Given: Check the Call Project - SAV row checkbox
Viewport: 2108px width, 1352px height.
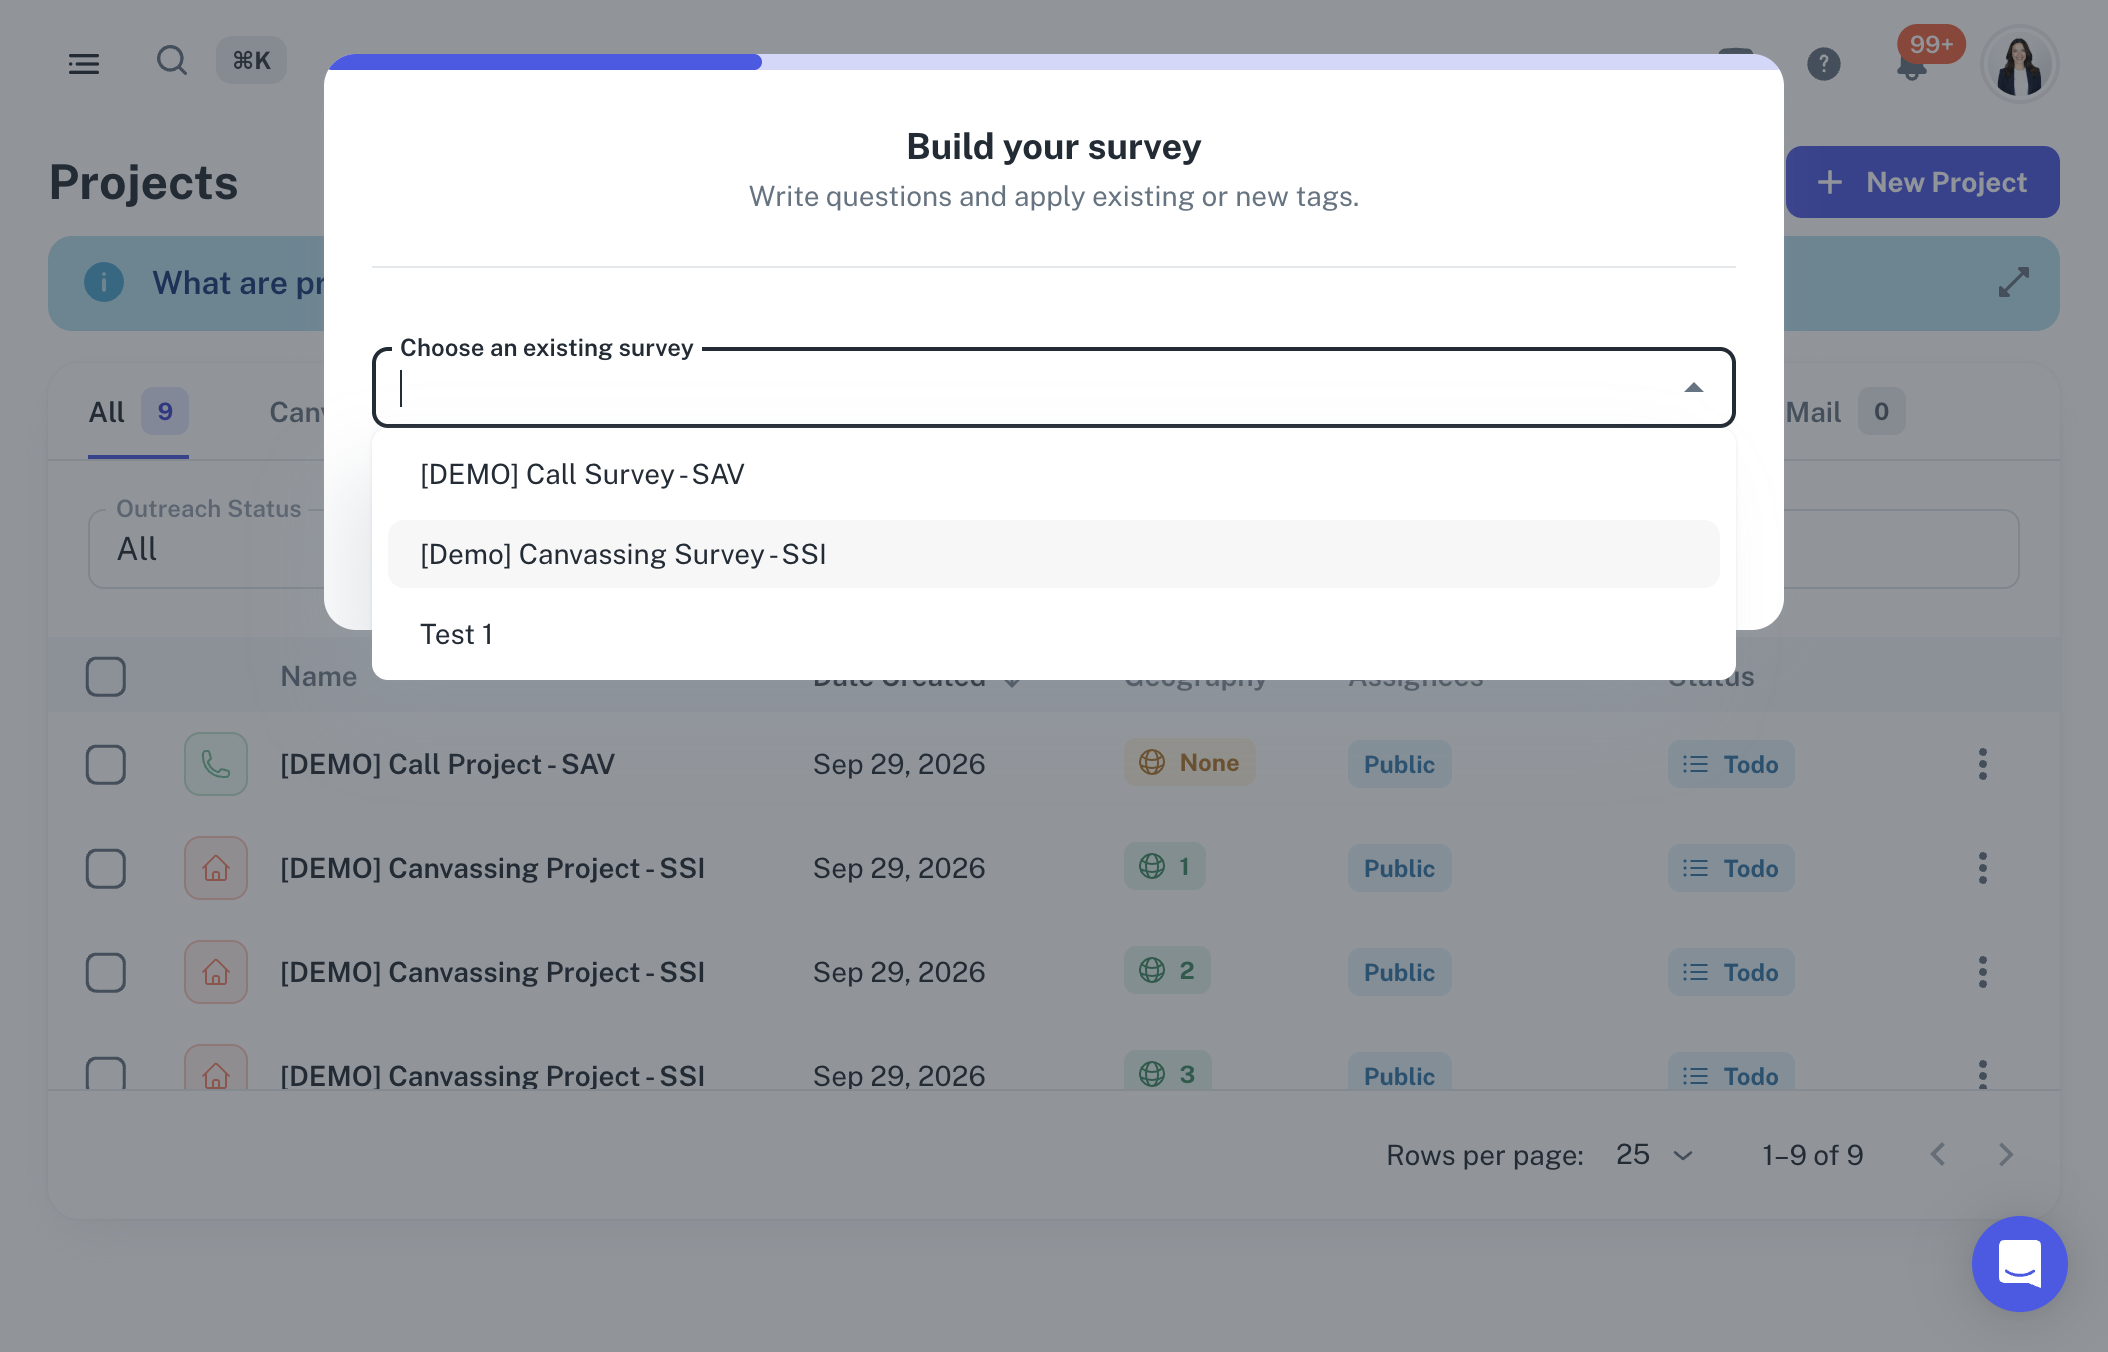Looking at the screenshot, I should coord(106,765).
